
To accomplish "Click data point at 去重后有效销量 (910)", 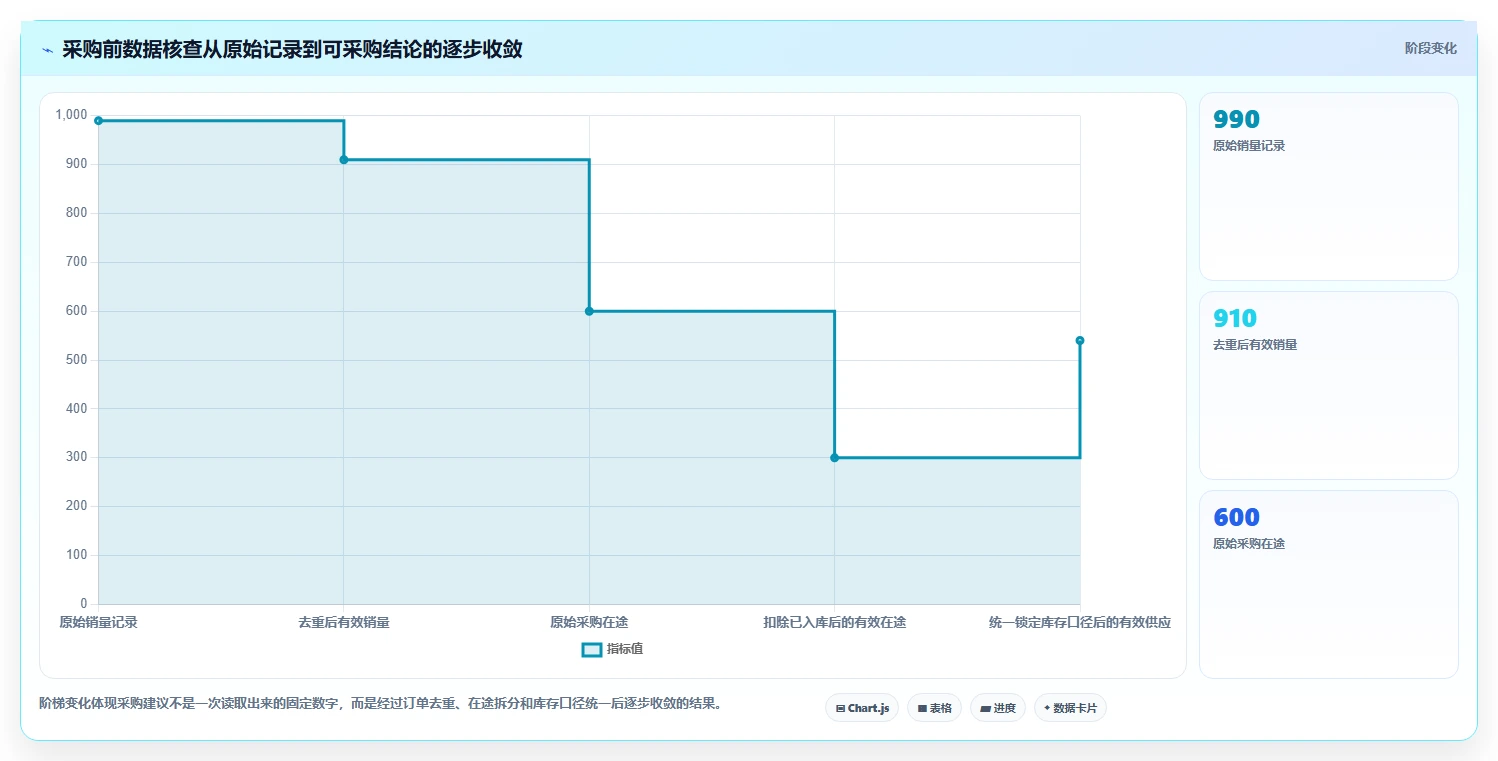I will point(344,160).
